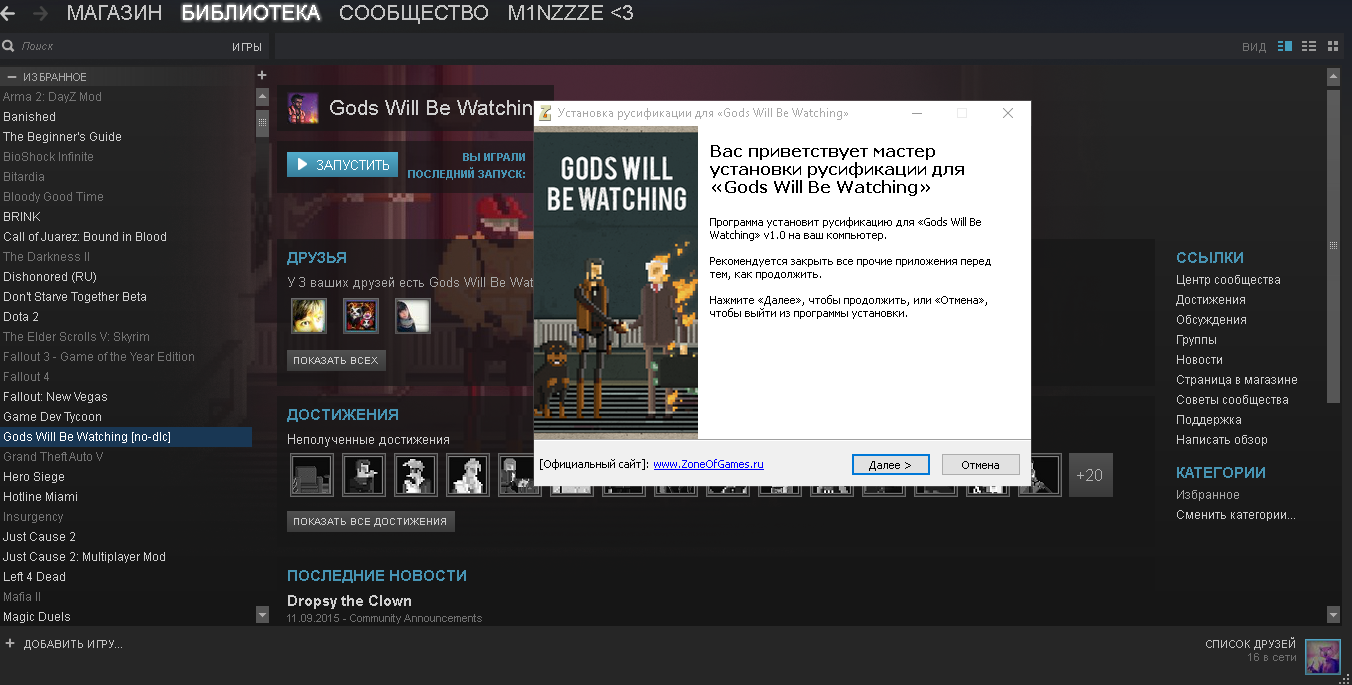
Task: Open the first friend's avatar
Action: (x=308, y=315)
